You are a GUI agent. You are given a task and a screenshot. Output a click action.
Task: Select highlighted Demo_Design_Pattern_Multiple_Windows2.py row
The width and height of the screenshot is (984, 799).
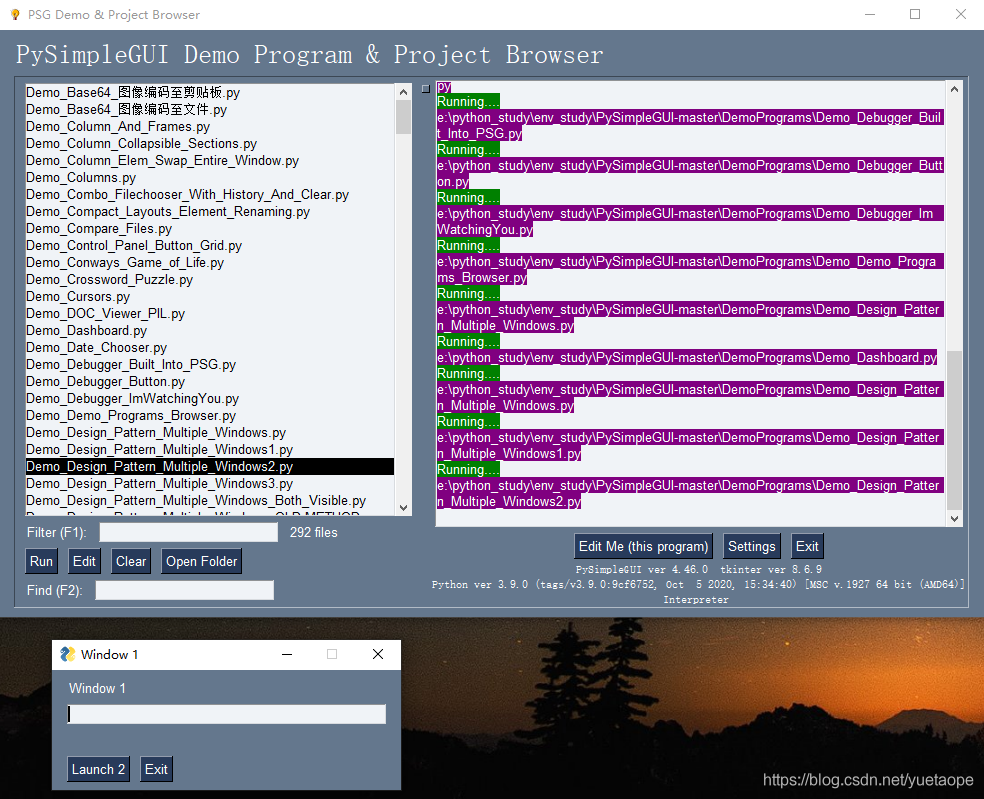click(210, 466)
